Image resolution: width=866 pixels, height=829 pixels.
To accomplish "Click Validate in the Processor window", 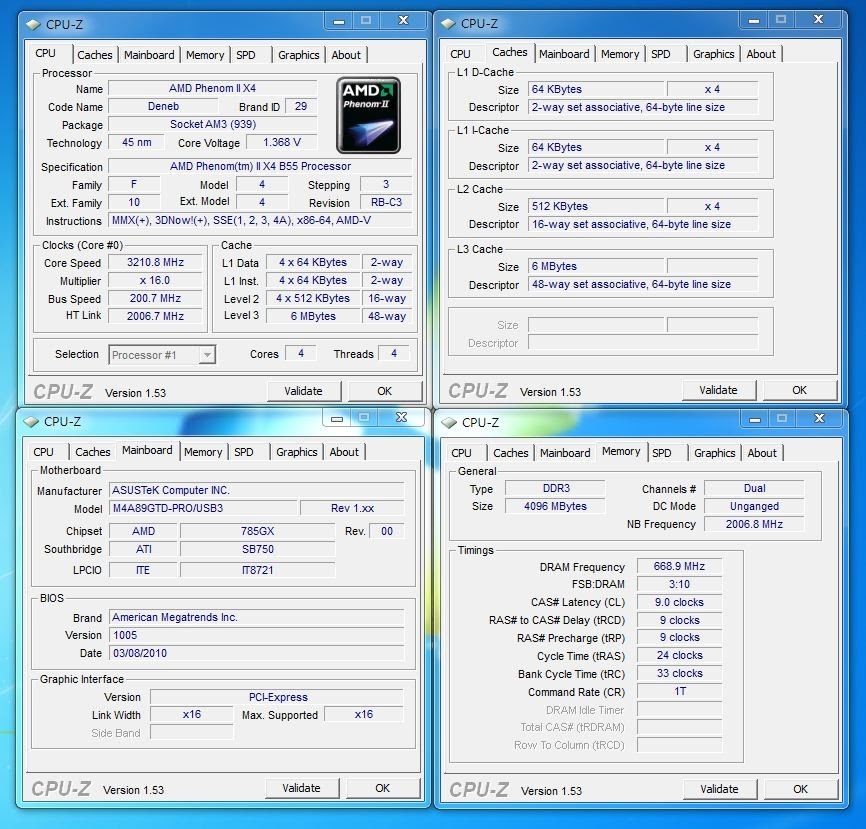I will pos(303,391).
